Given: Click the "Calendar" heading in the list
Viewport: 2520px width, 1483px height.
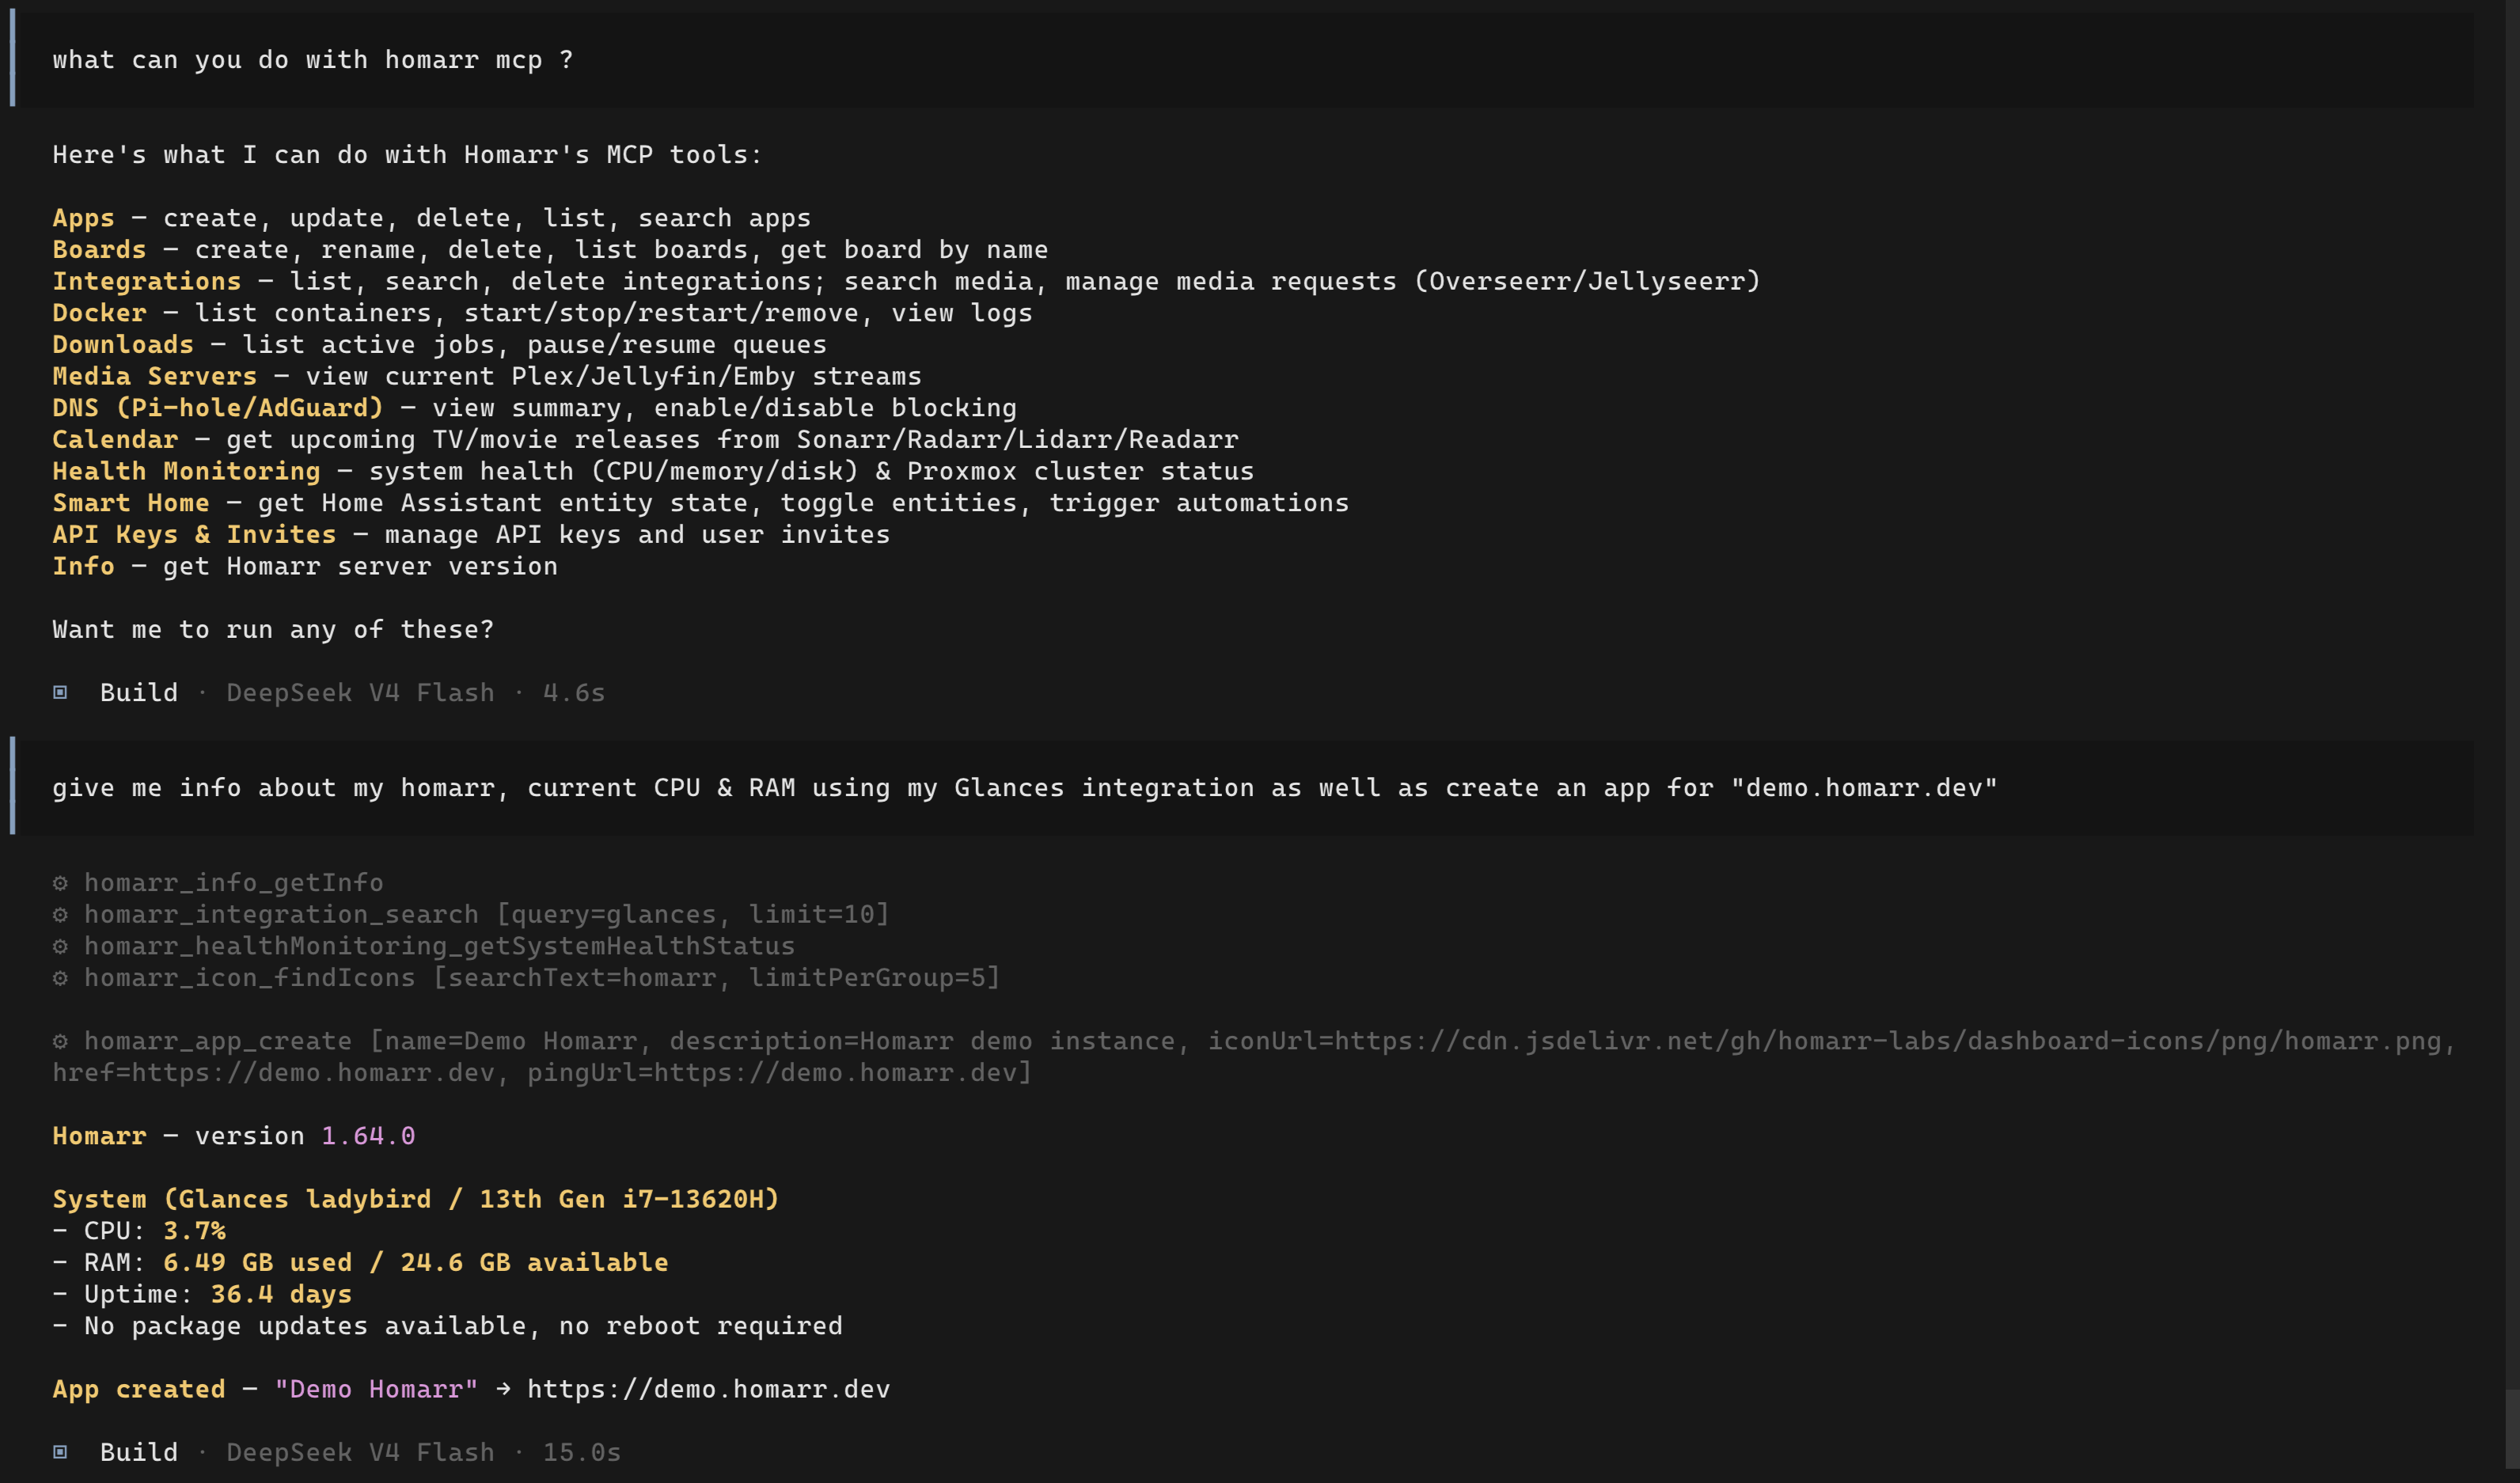Looking at the screenshot, I should pos(115,440).
